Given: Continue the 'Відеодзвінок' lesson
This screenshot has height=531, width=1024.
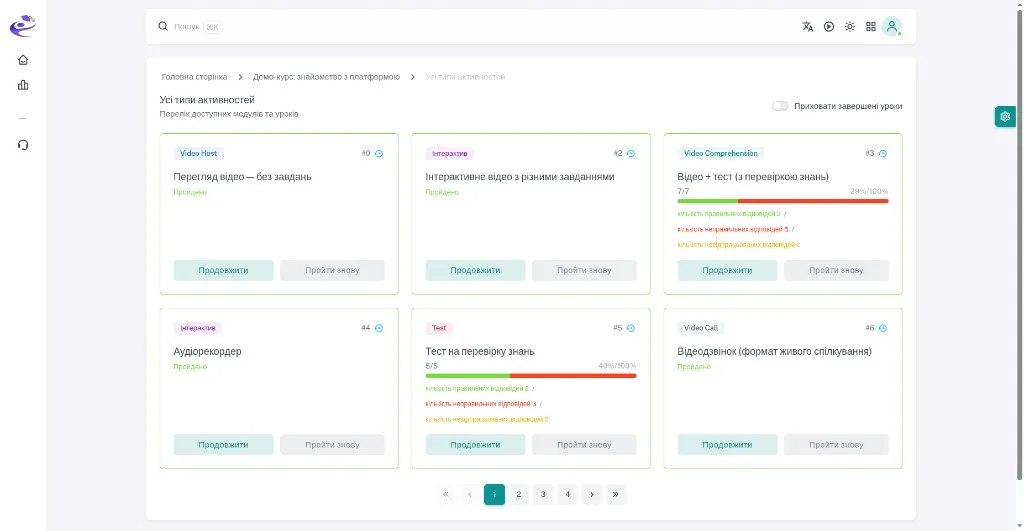Looking at the screenshot, I should (728, 445).
